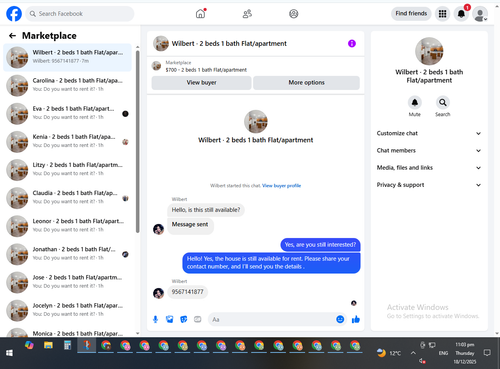Viewport: 500px width, 369px height.
Task: Click the View buyer button
Action: [x=201, y=83]
